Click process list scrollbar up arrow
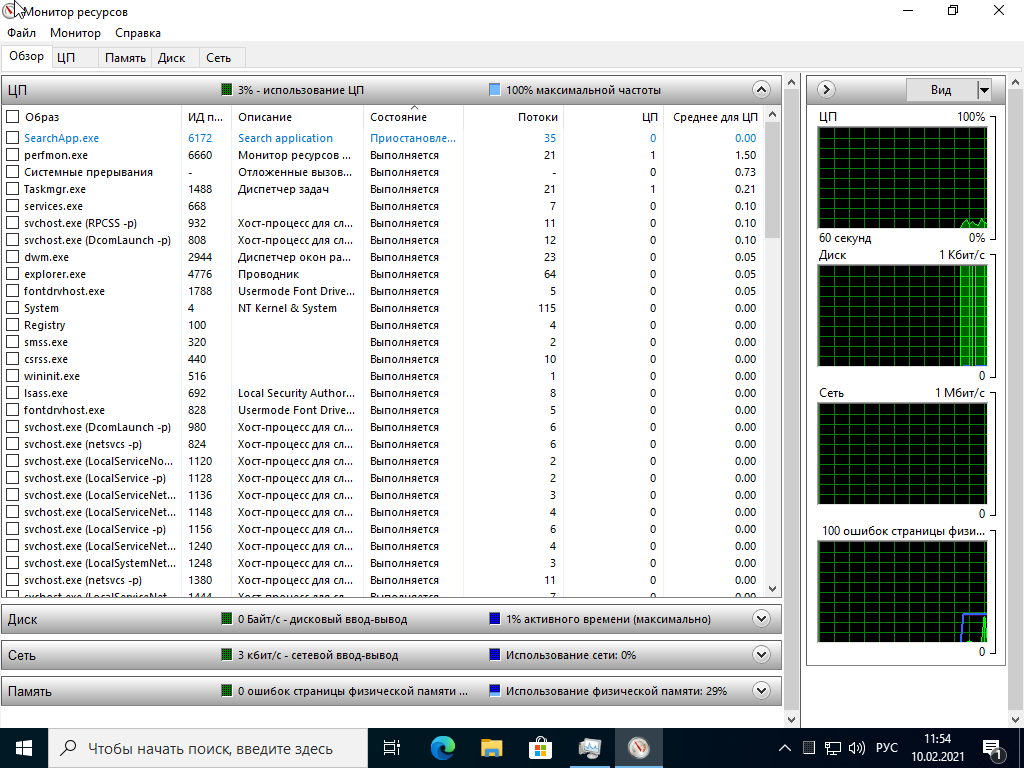Screen dimensions: 1024x768 click(773, 115)
